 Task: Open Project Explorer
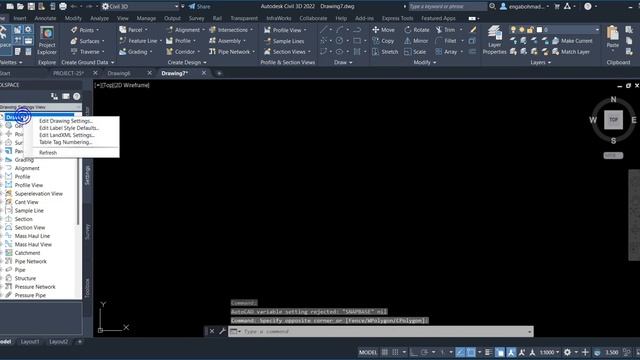[47, 41]
